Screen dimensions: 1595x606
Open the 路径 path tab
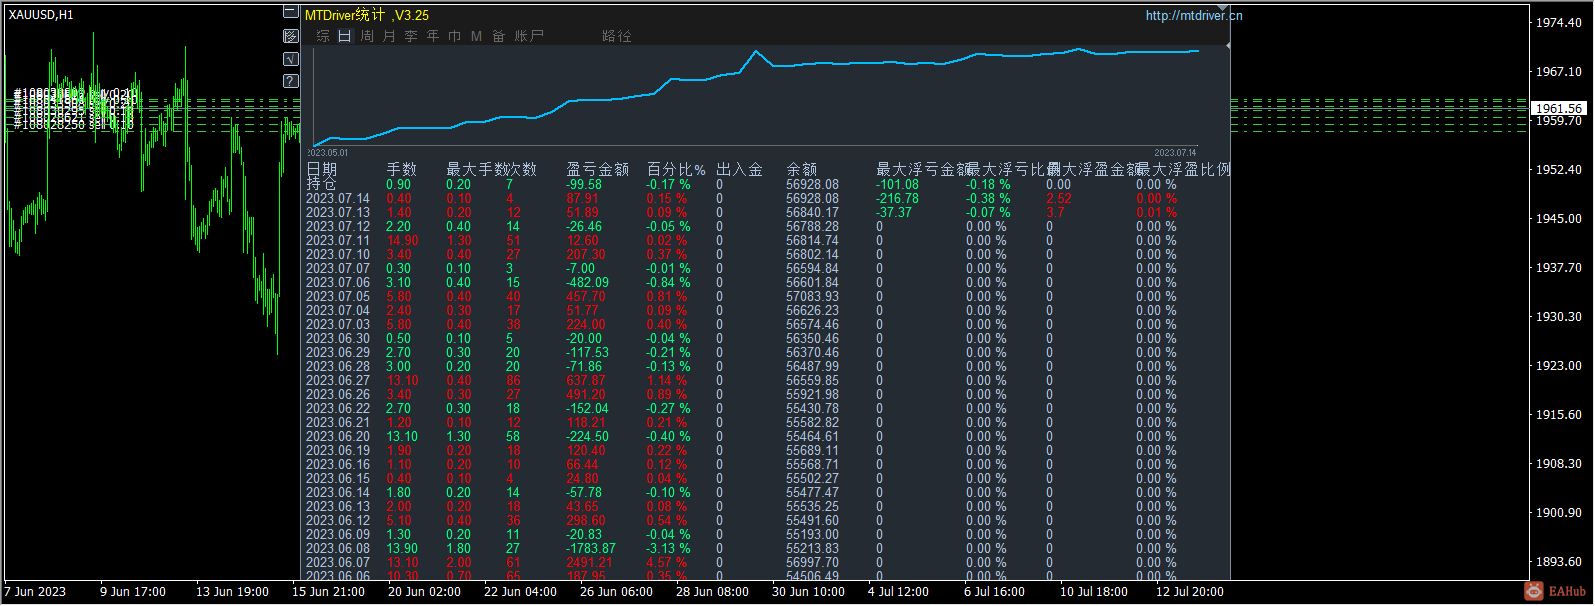click(x=617, y=36)
